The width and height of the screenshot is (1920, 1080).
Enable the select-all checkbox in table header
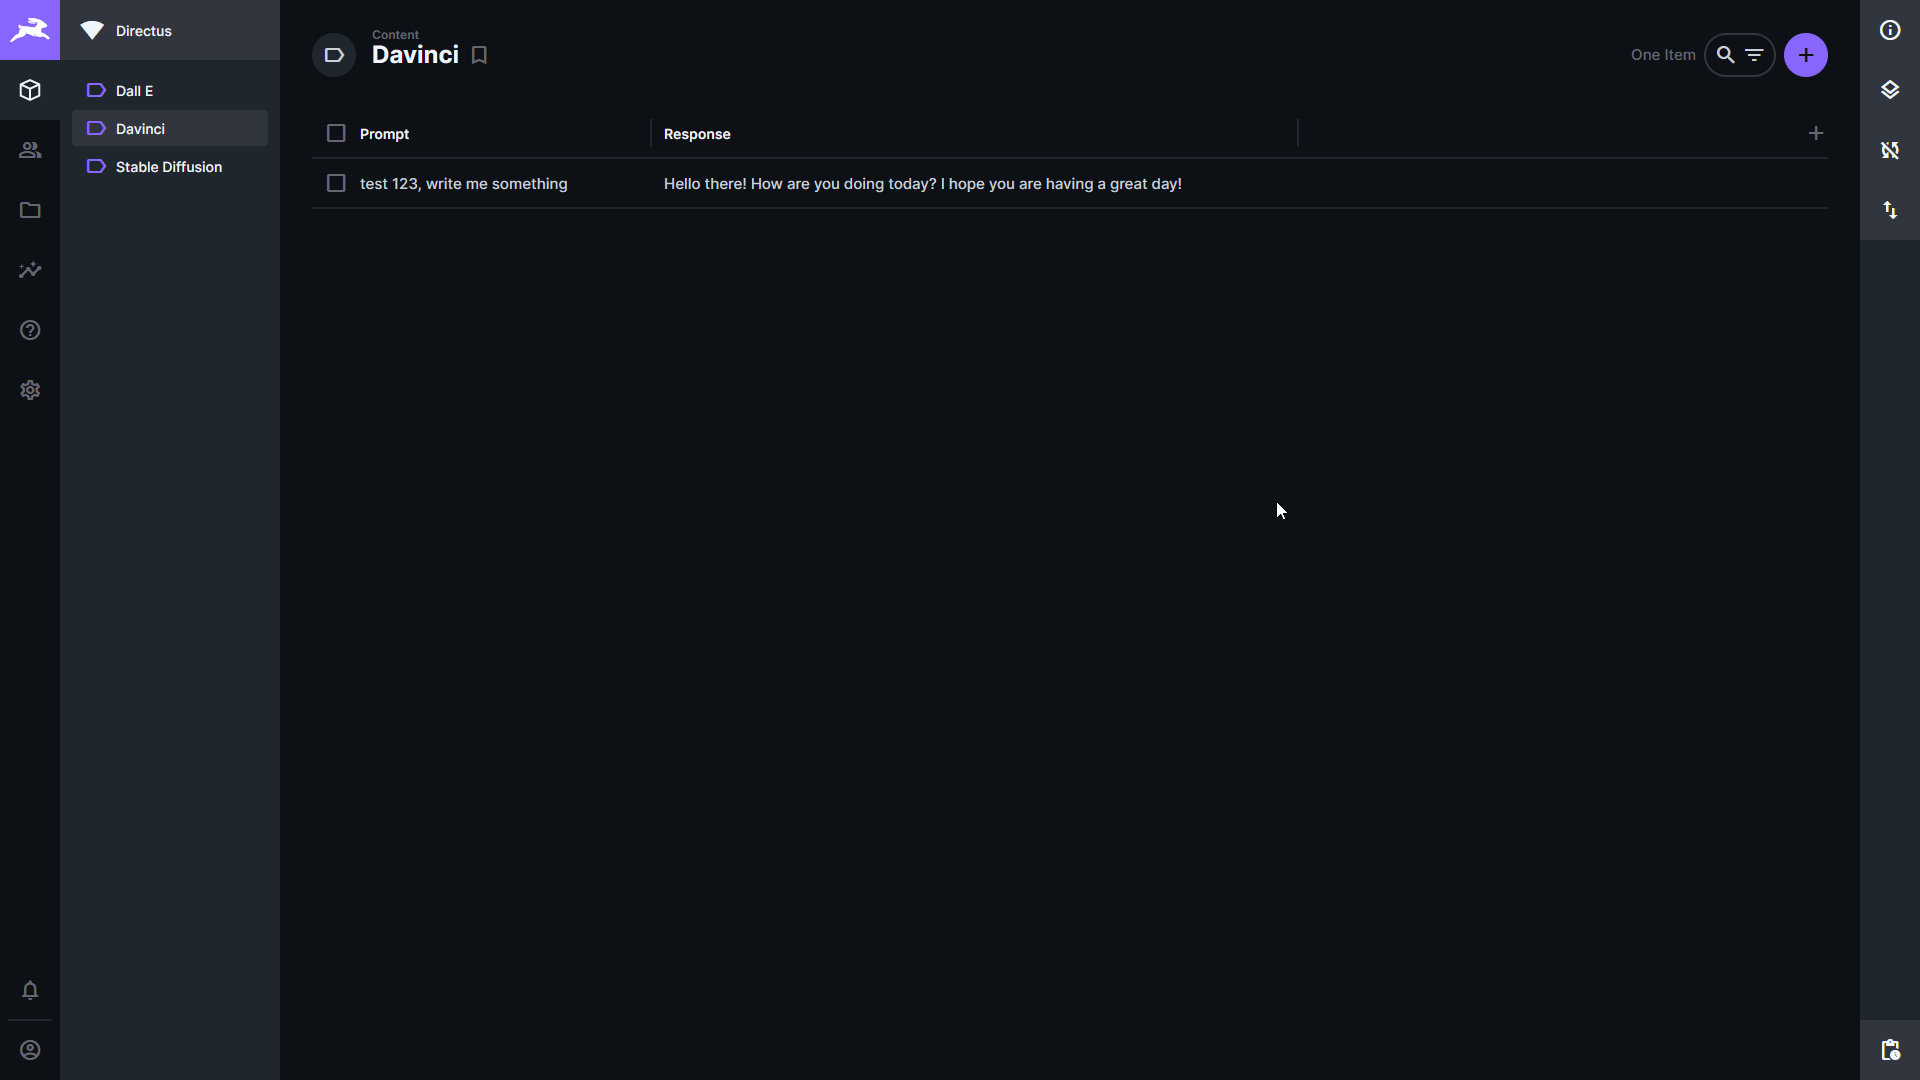pos(336,133)
